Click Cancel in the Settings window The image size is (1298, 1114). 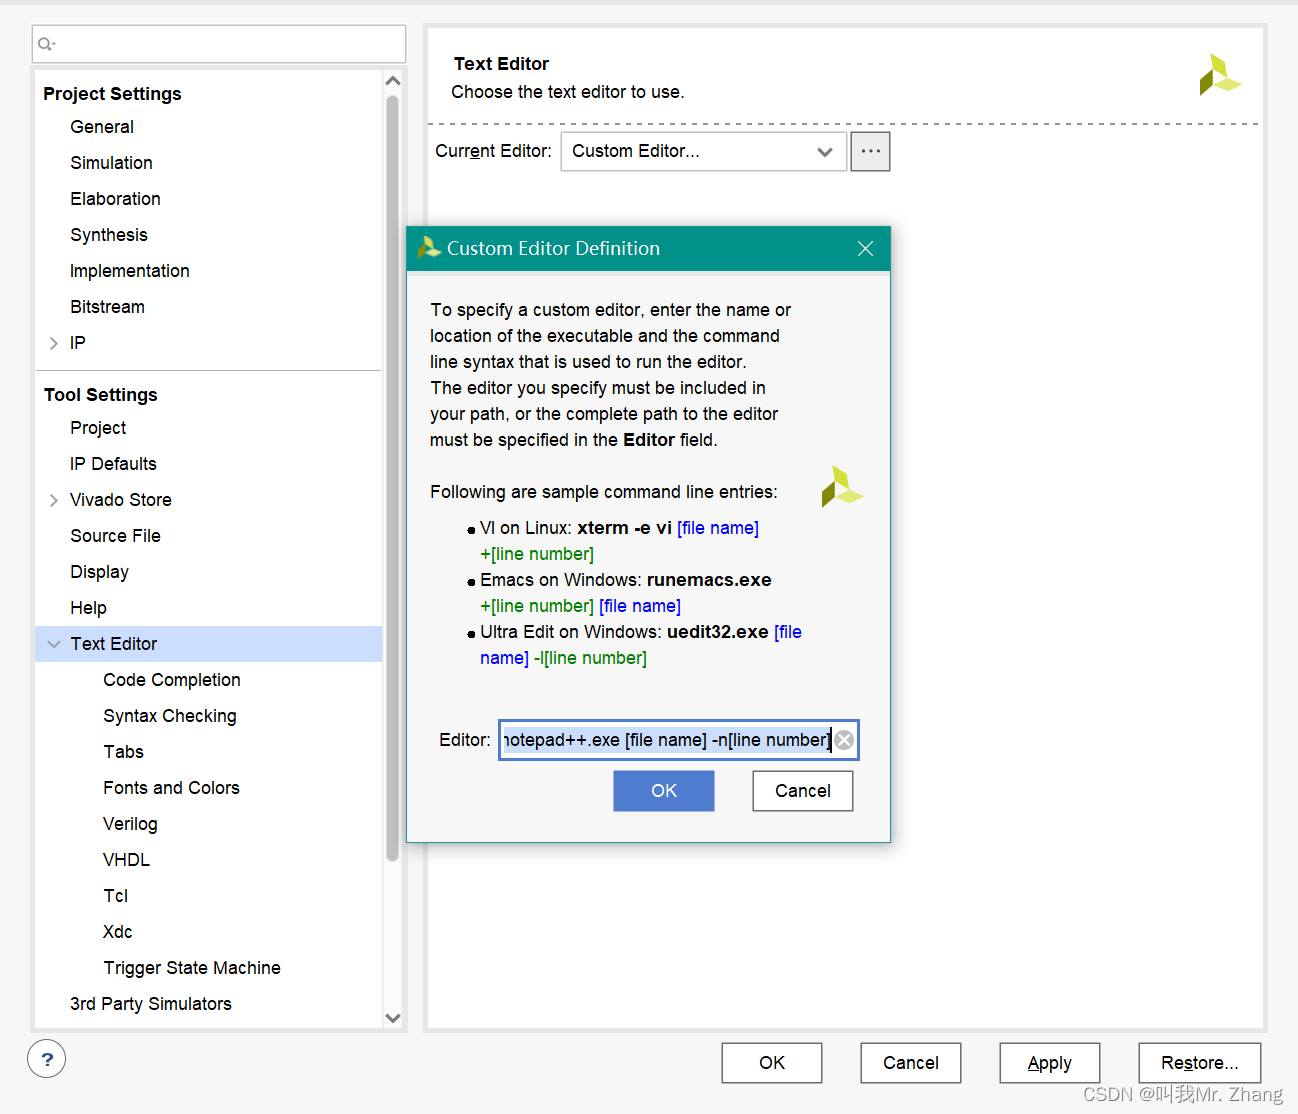(x=911, y=1063)
